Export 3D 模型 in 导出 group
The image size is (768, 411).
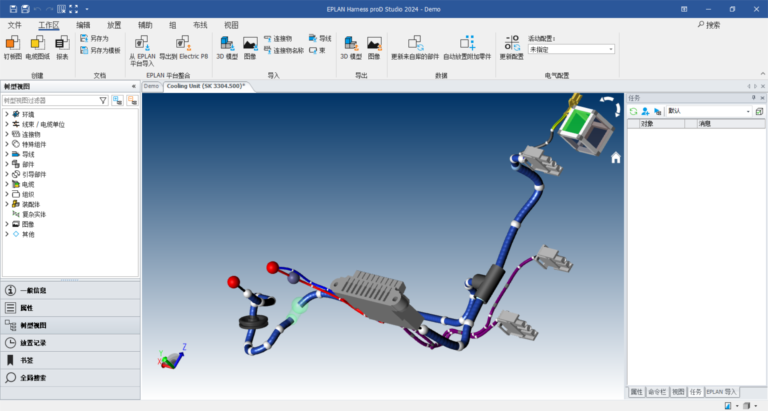point(351,48)
